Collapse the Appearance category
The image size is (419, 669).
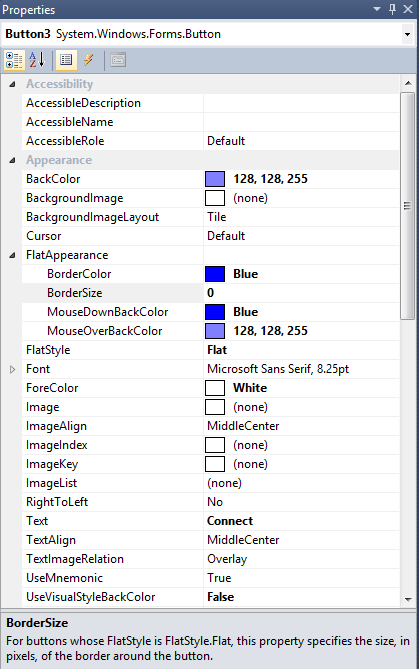pos(12,160)
